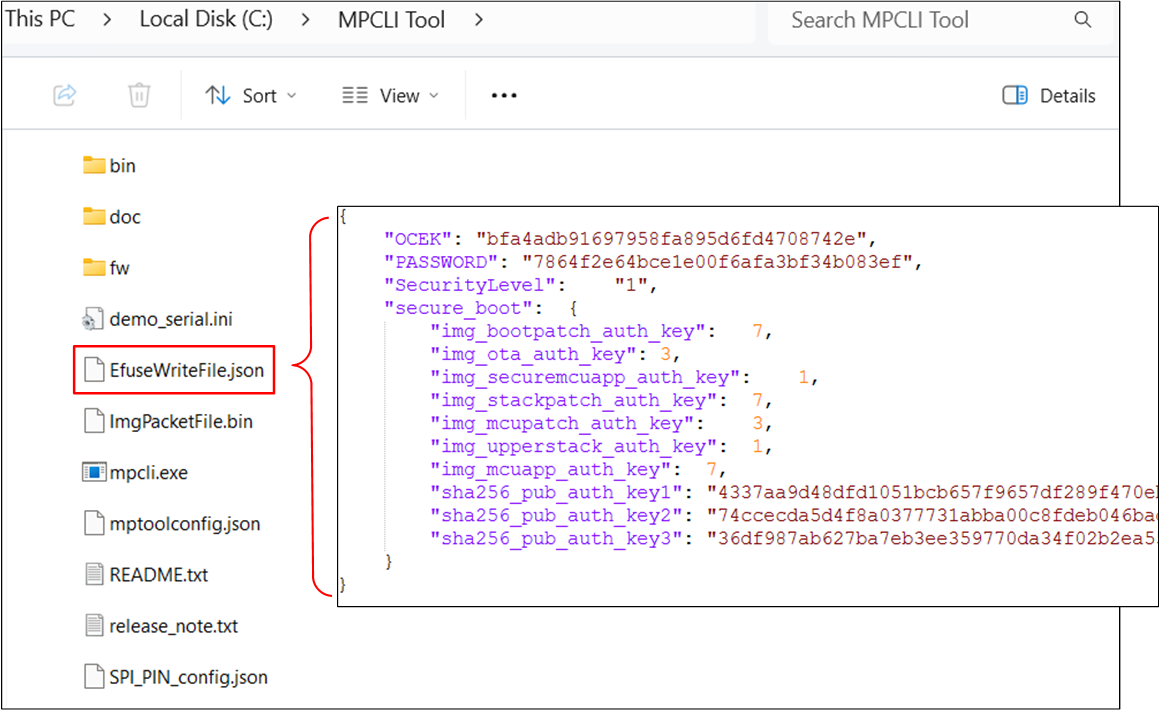Click the Search MPCLI Tool field
This screenshot has width=1160, height=710.
920,20
